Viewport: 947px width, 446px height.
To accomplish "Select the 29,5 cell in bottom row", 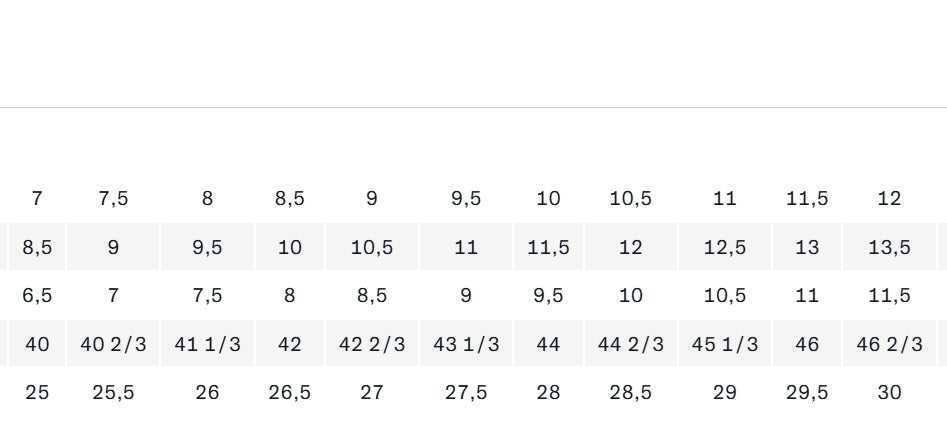I will [x=807, y=393].
